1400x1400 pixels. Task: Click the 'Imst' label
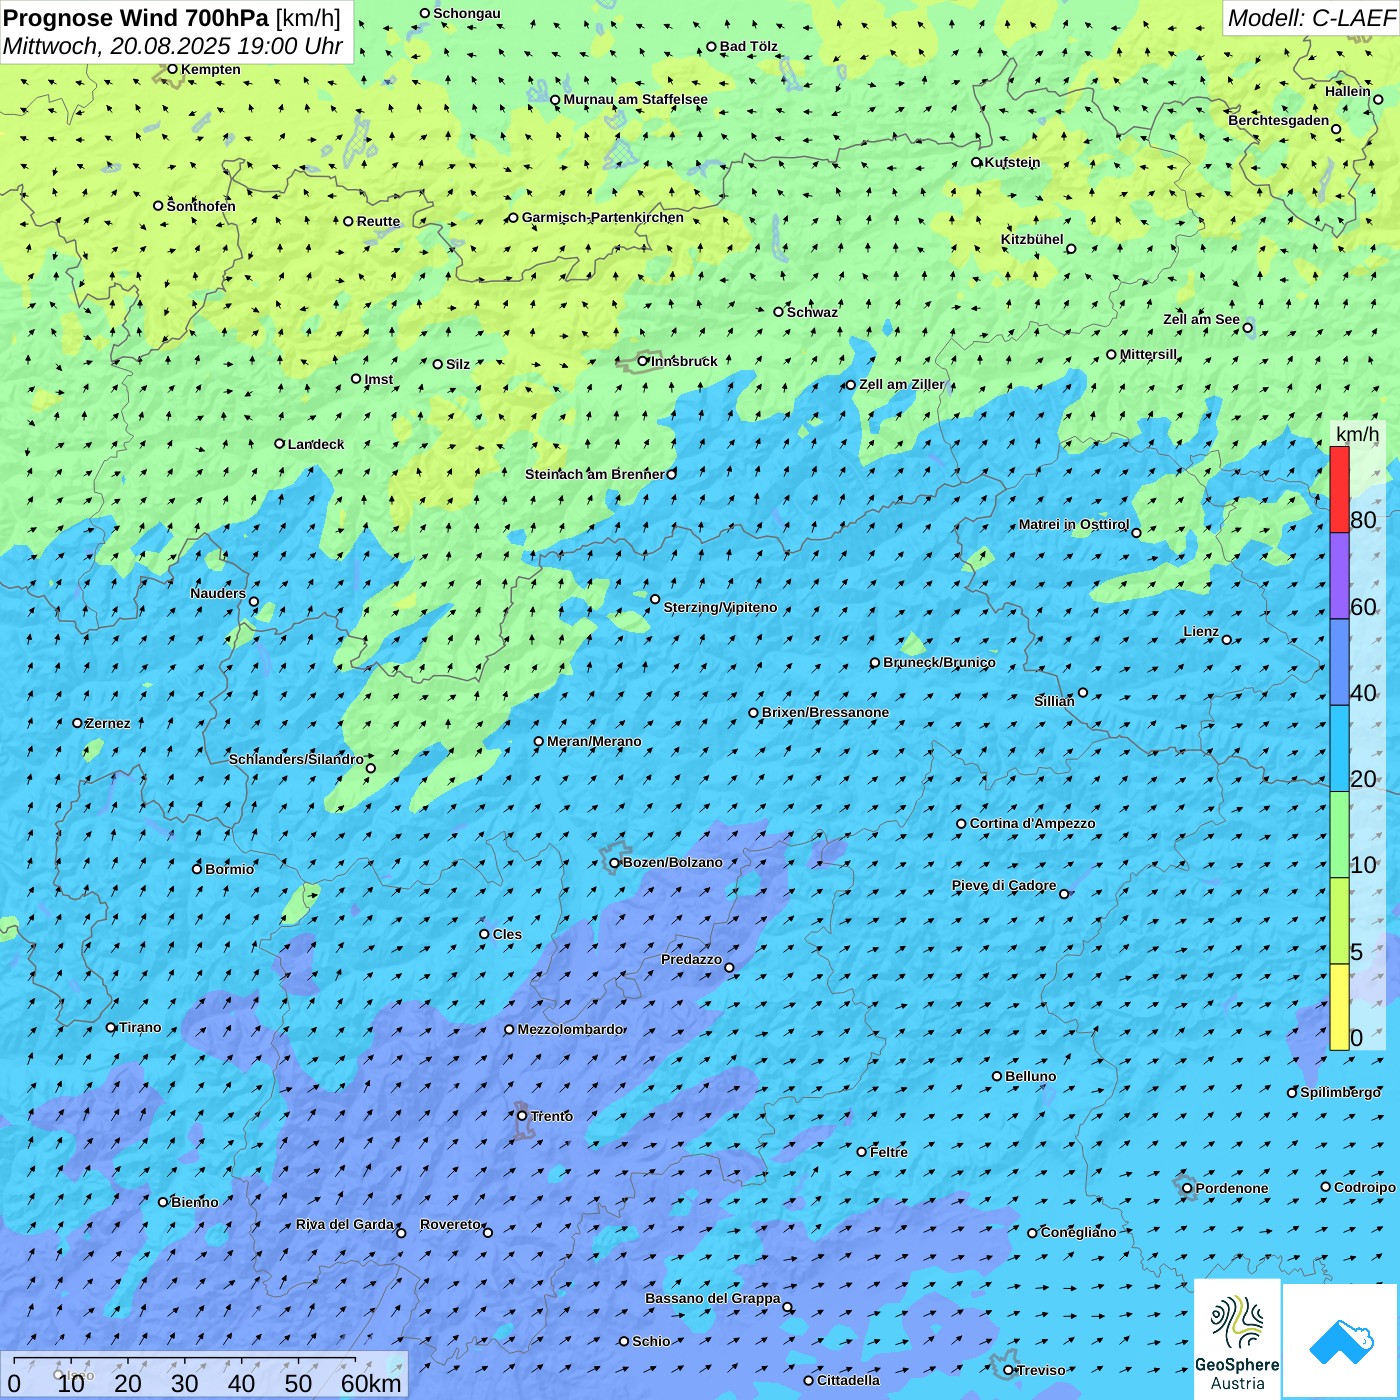coord(378,379)
